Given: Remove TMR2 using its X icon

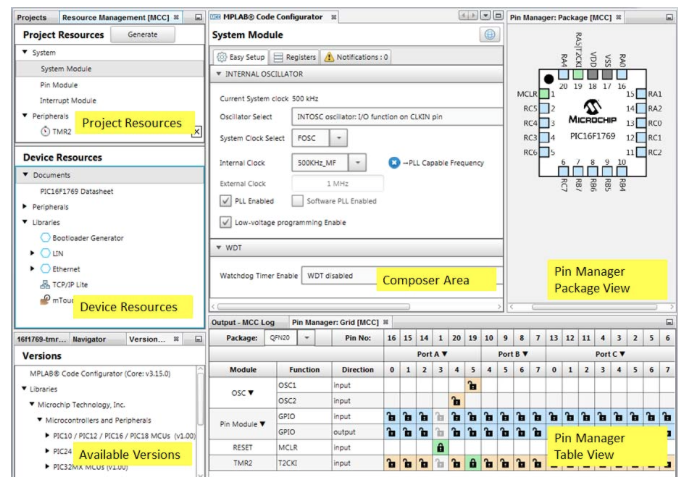Looking at the screenshot, I should click(x=196, y=132).
